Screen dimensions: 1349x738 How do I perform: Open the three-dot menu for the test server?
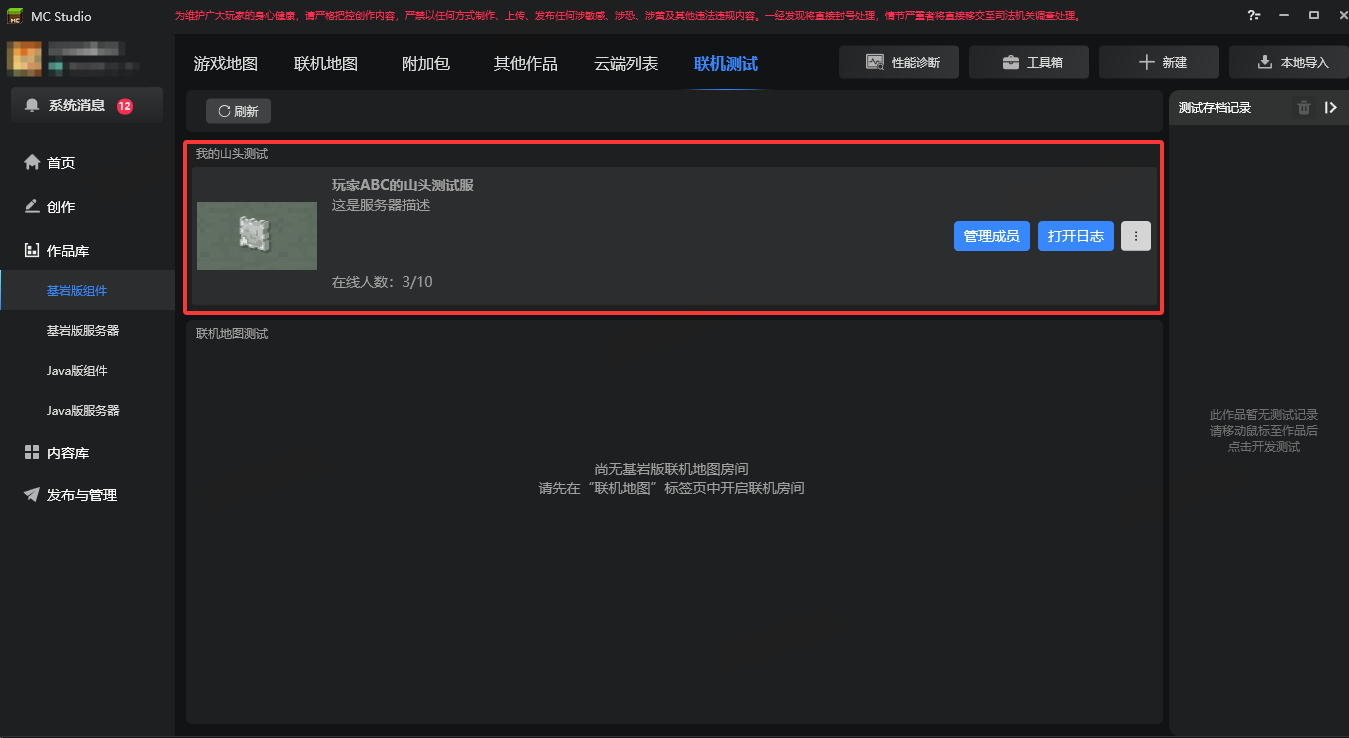tap(1135, 236)
